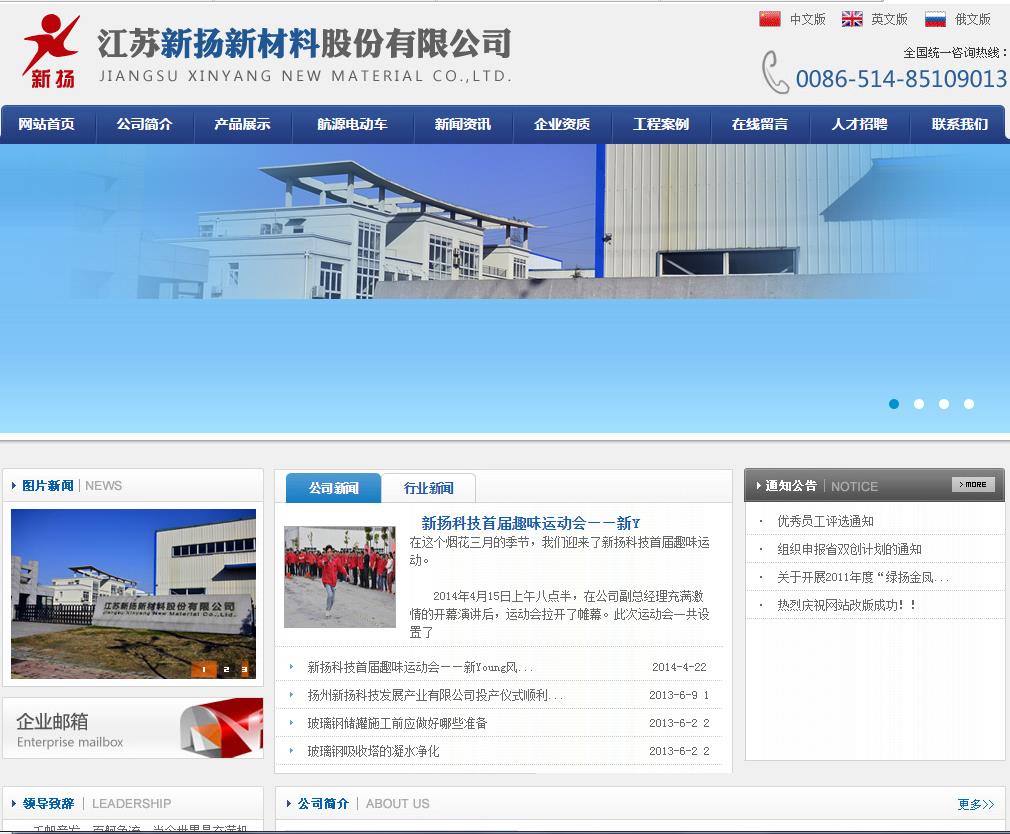
Task: Show picture news slide 2
Action: 225,670
